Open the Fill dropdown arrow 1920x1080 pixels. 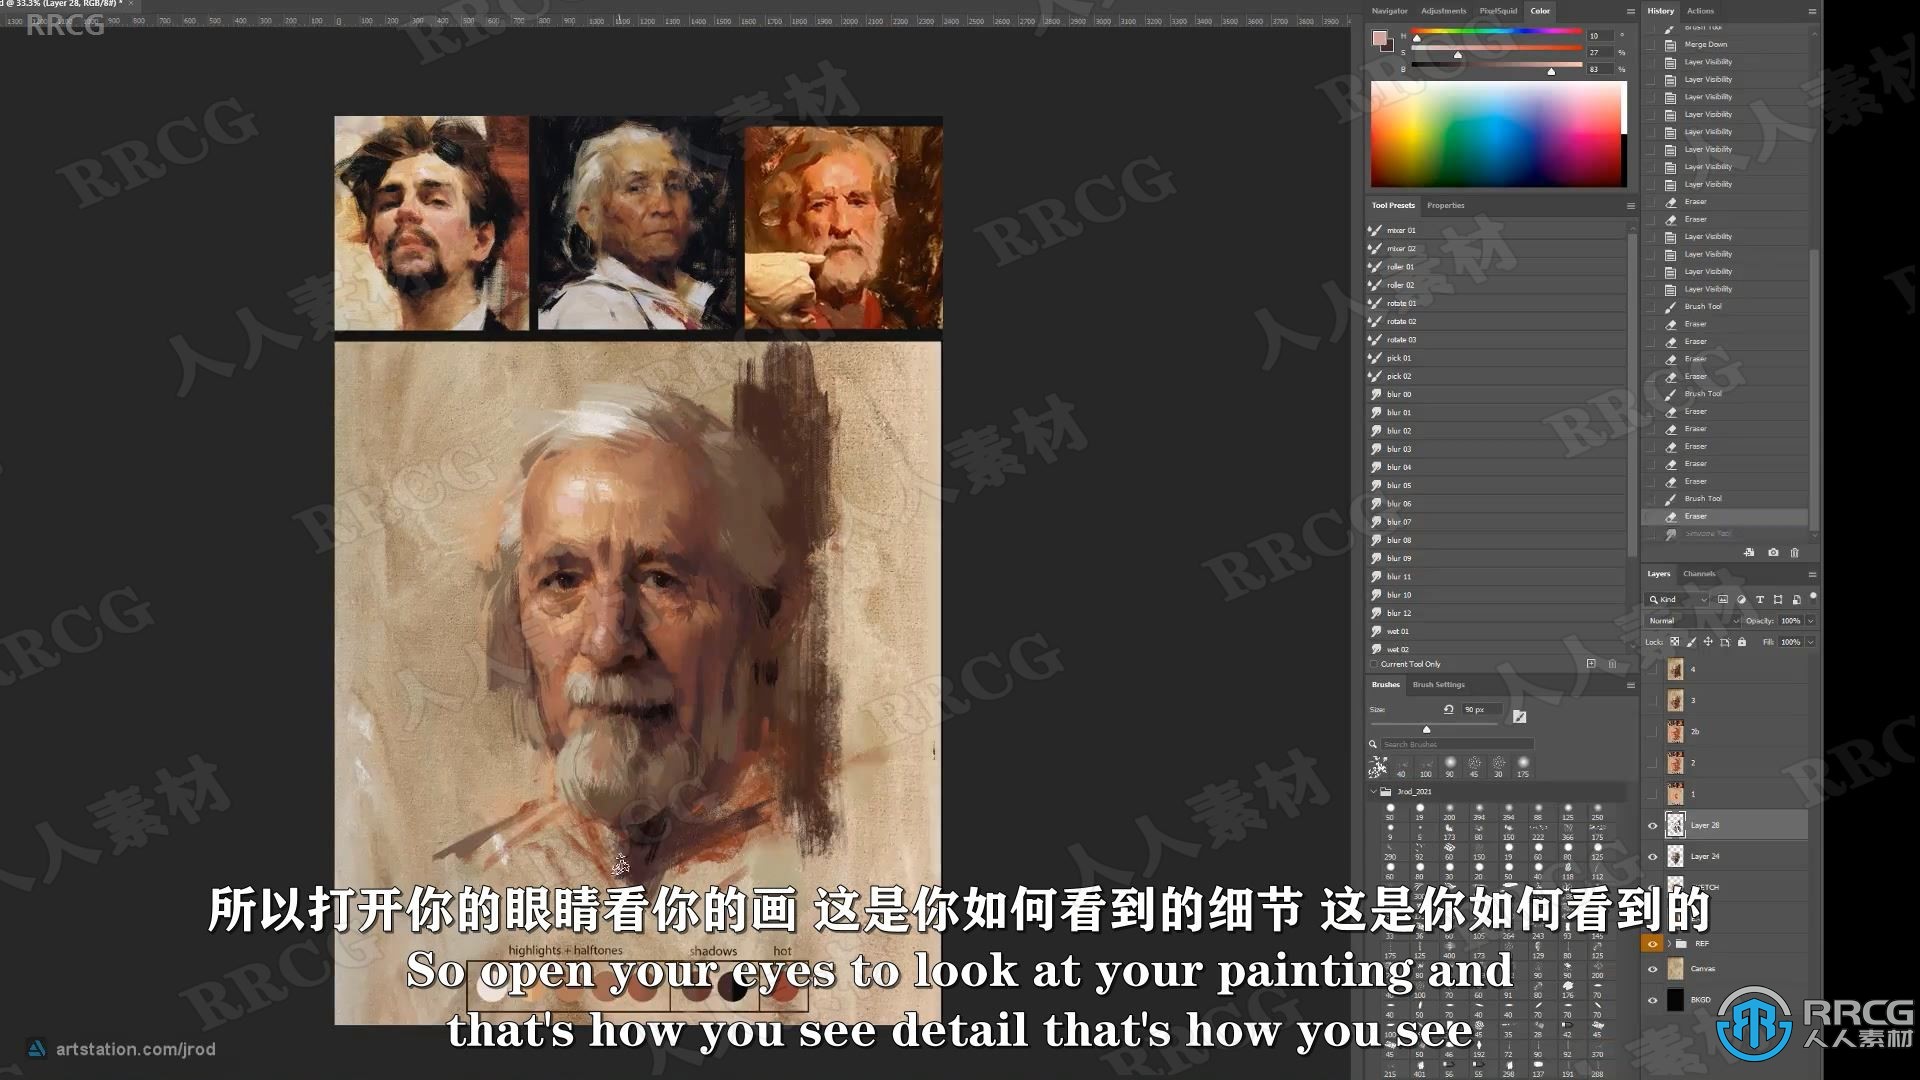1811,642
